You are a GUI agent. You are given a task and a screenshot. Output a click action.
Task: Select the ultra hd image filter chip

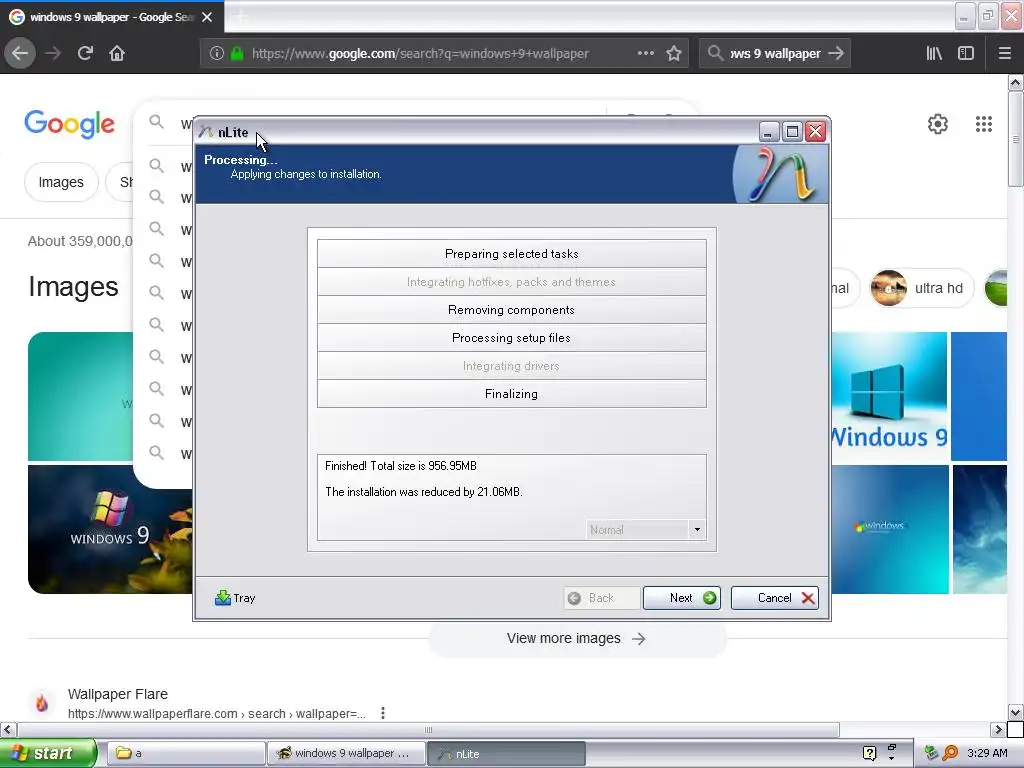[921, 288]
